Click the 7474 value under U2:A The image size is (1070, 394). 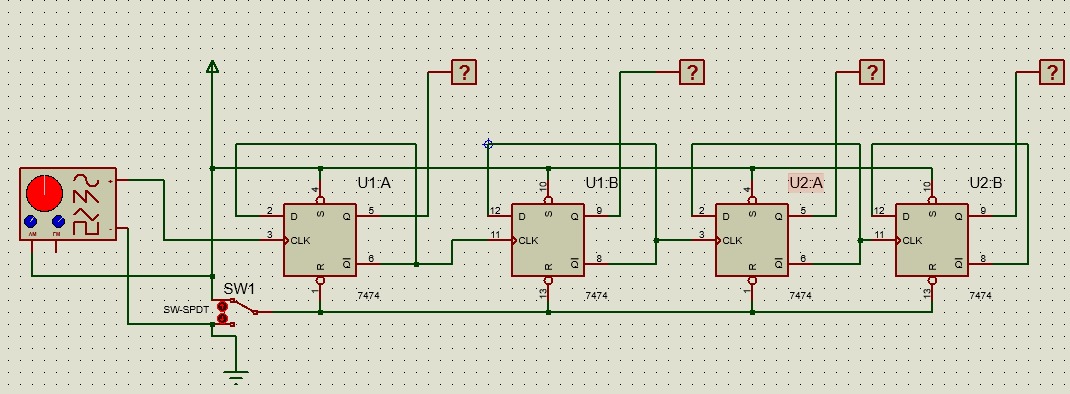800,296
